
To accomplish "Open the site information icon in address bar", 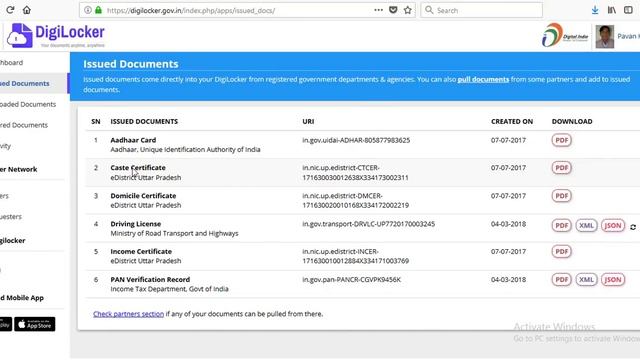I will pos(87,10).
